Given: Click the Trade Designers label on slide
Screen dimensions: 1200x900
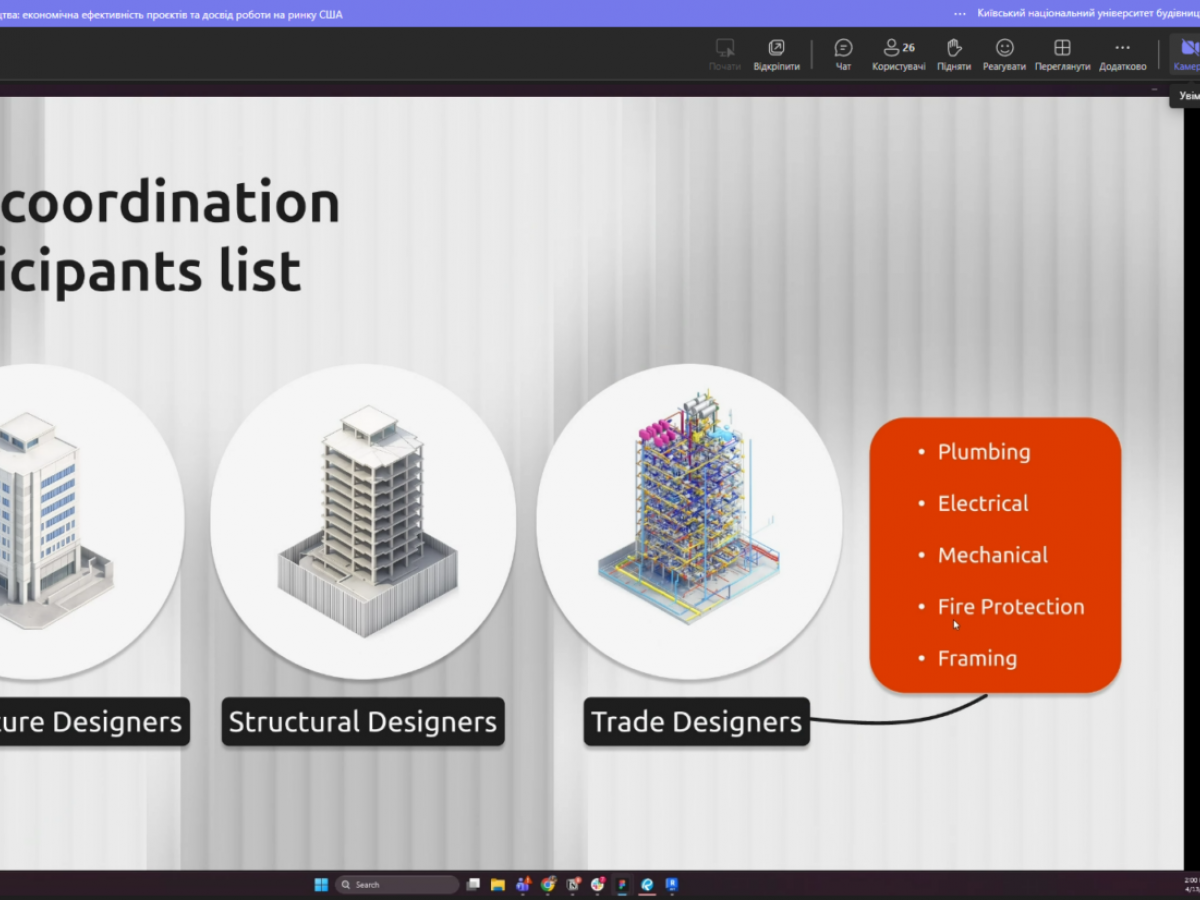Looking at the screenshot, I should pos(696,722).
